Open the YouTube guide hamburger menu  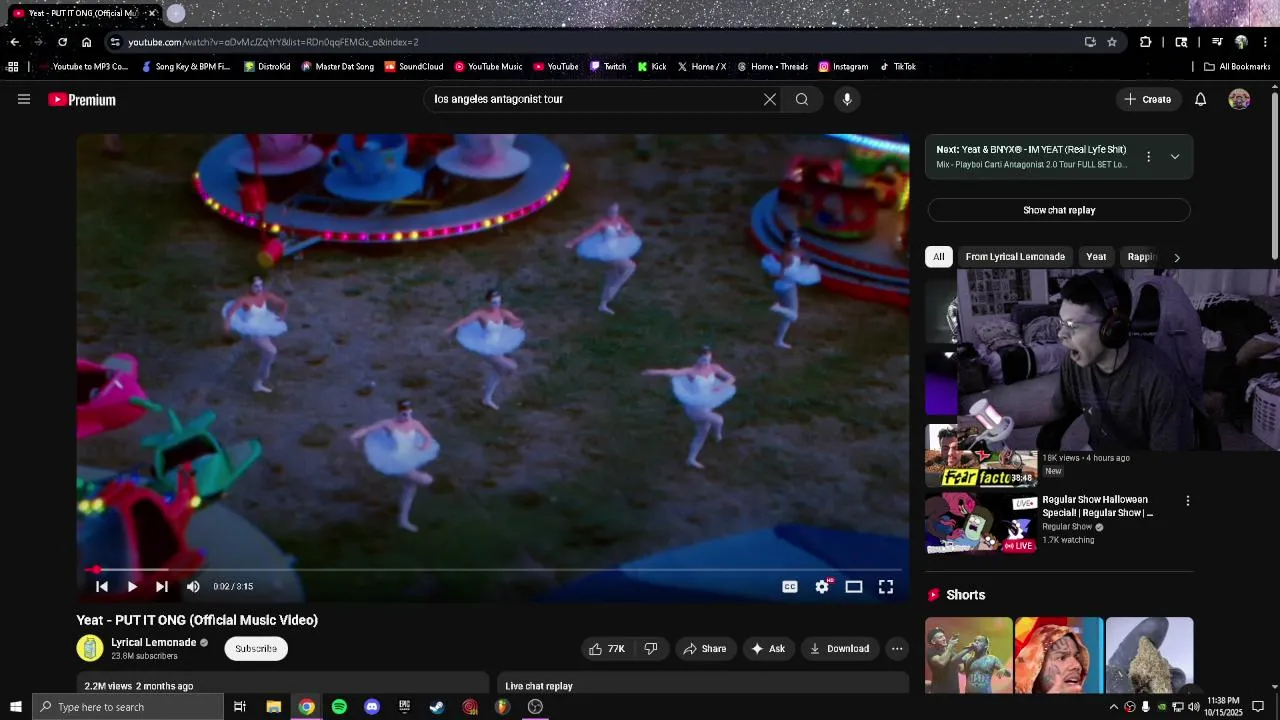24,99
